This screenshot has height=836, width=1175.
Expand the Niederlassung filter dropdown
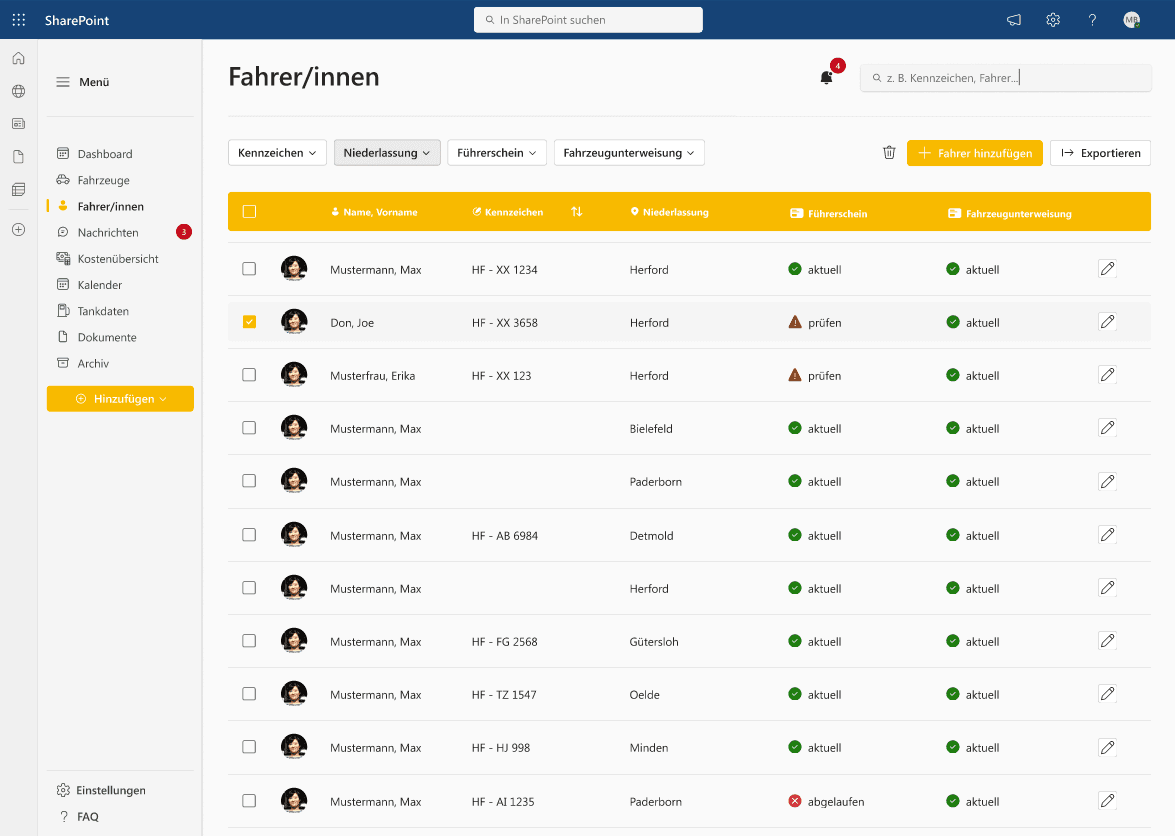pos(387,153)
